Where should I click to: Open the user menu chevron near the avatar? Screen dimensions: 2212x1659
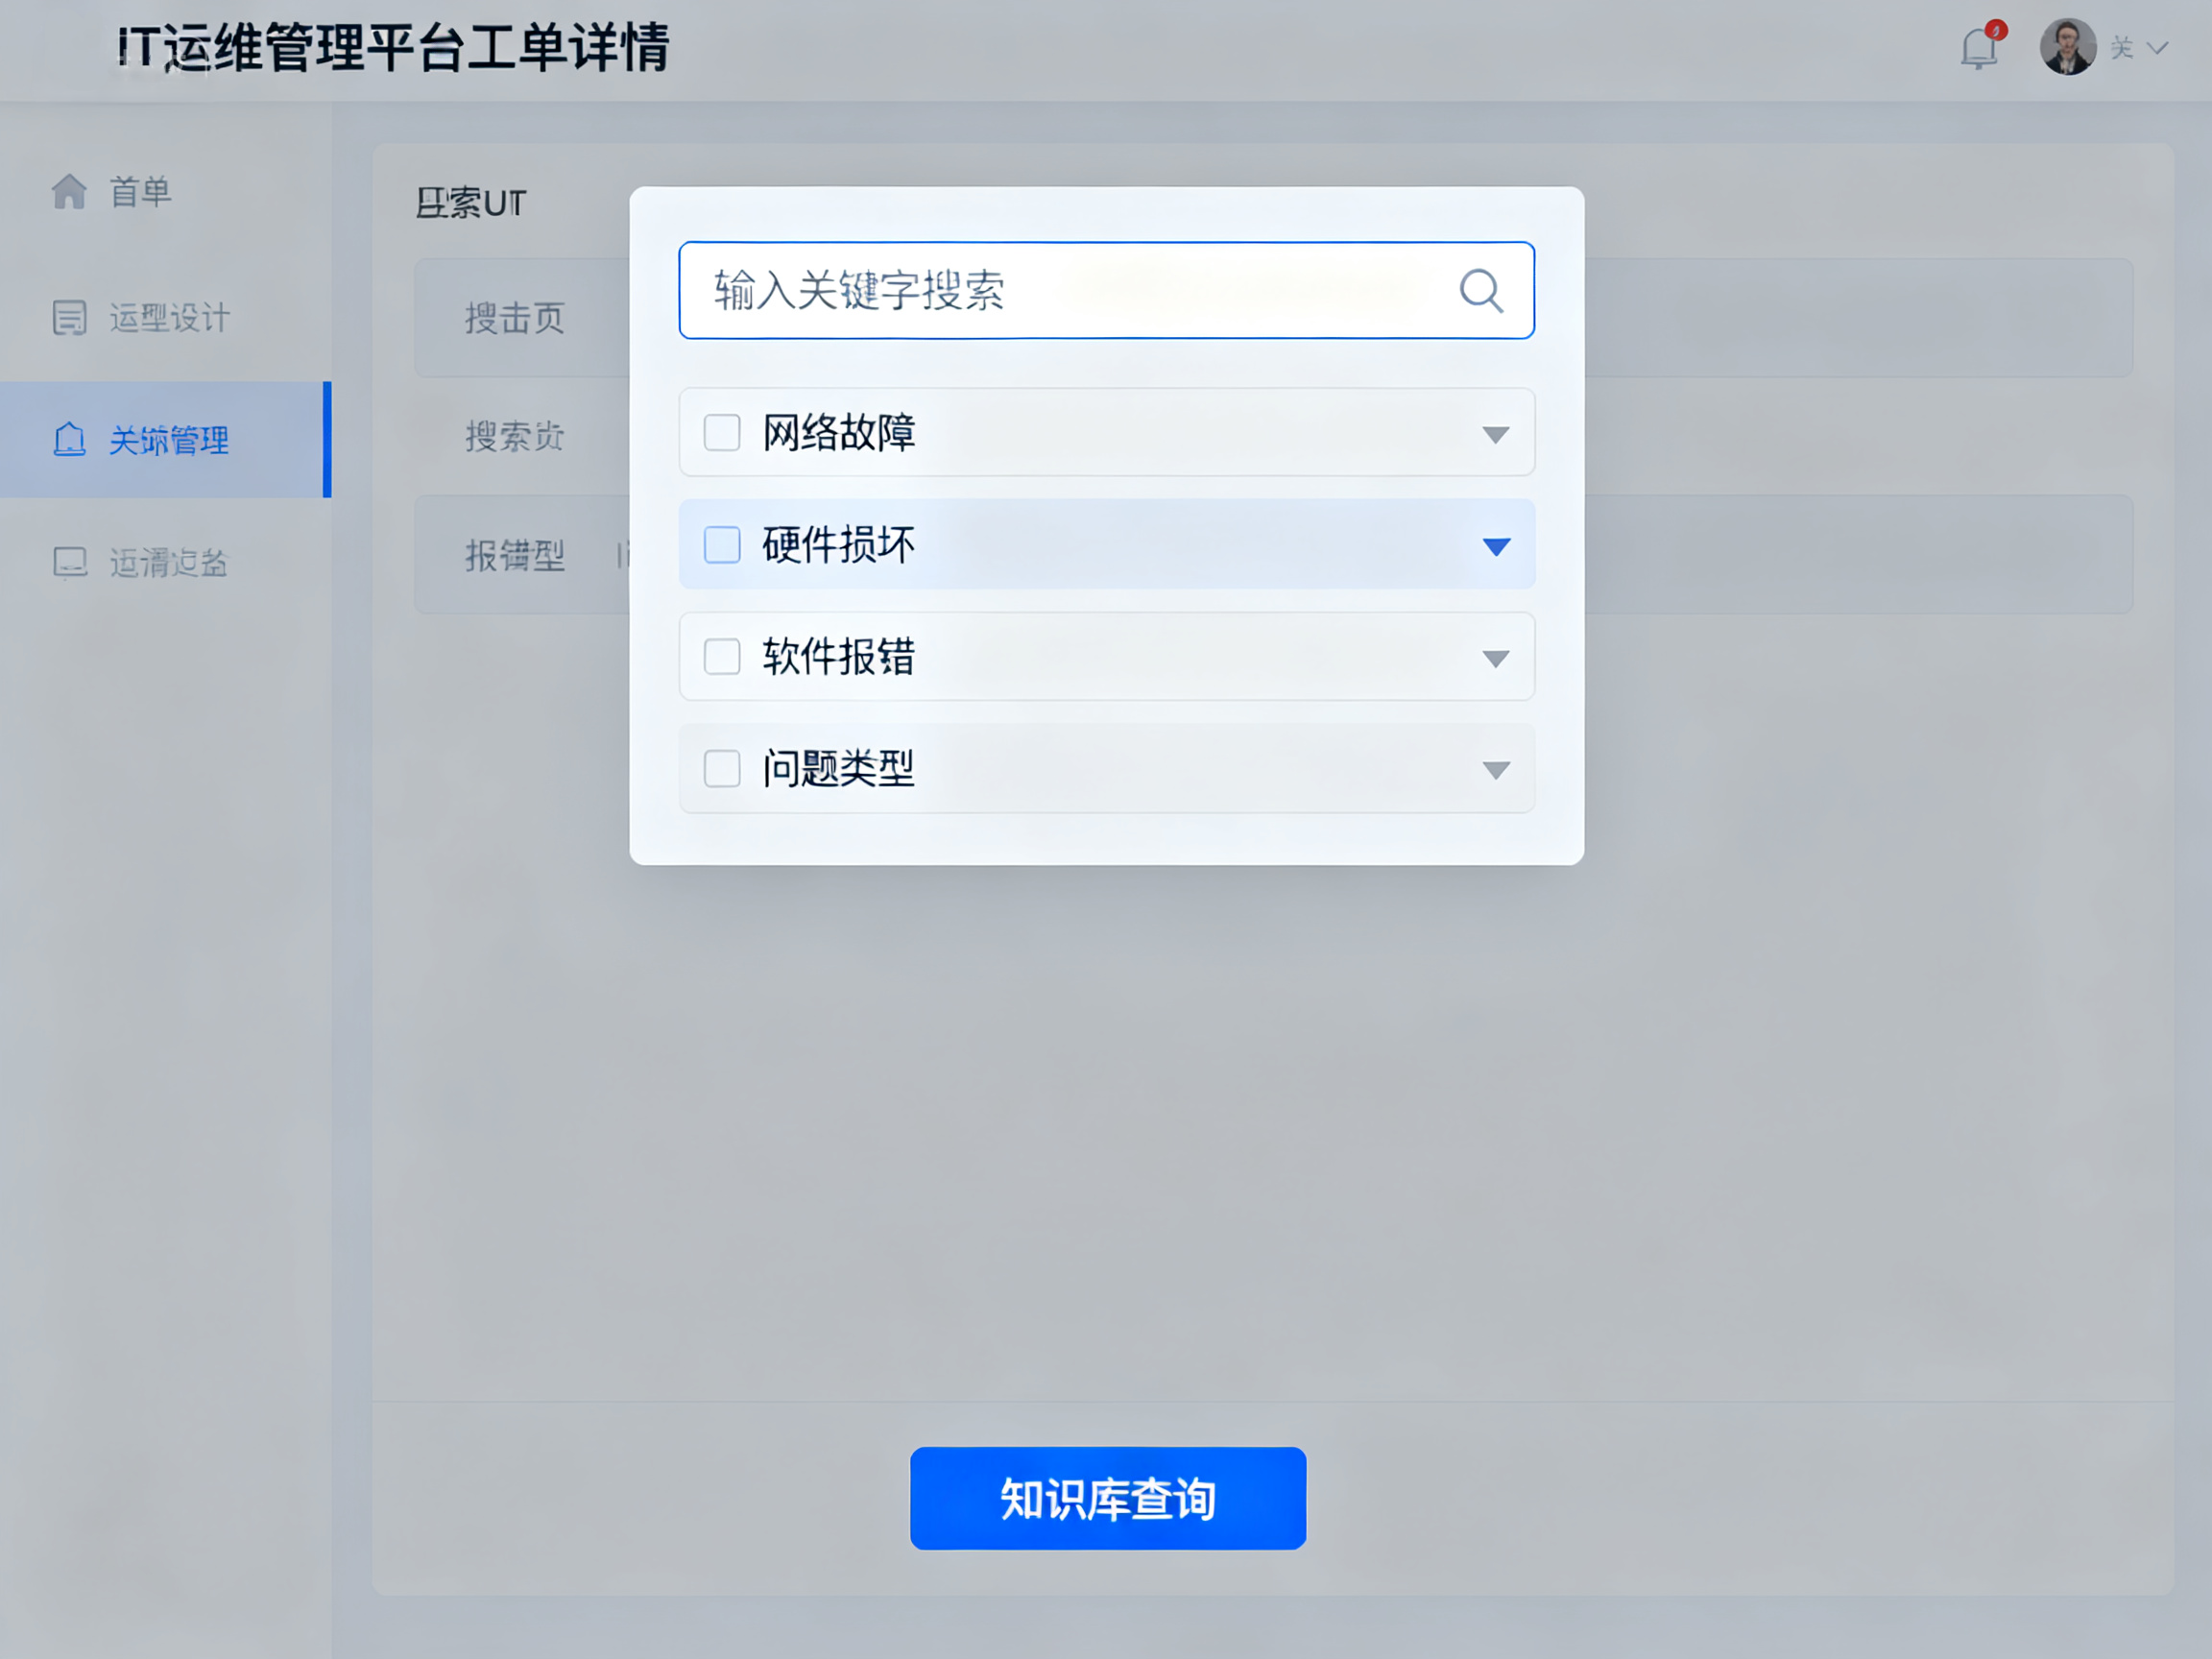2157,47
